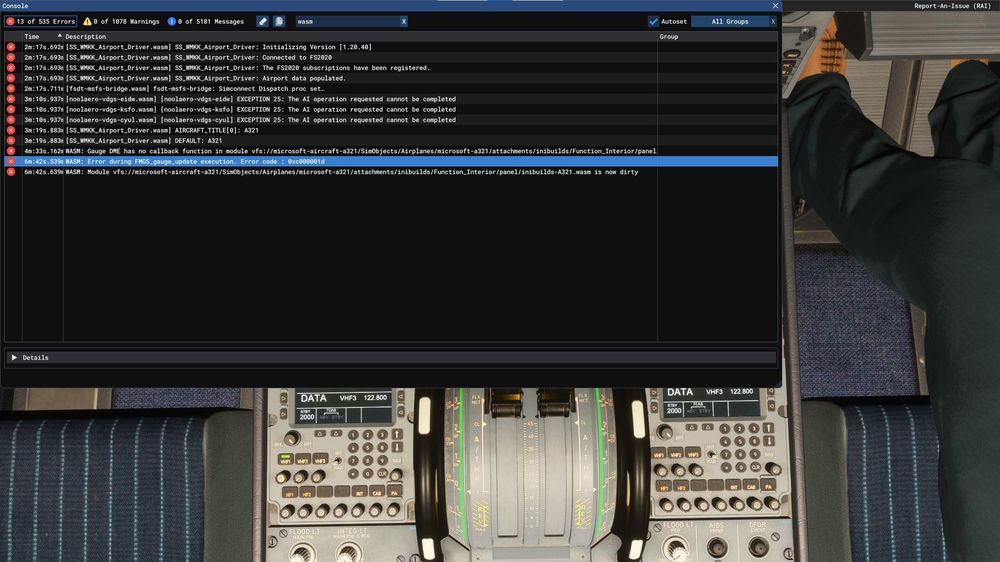Screen dimensions: 1000x562
Task: Clear the 'wasm' search filter with X
Action: point(403,21)
